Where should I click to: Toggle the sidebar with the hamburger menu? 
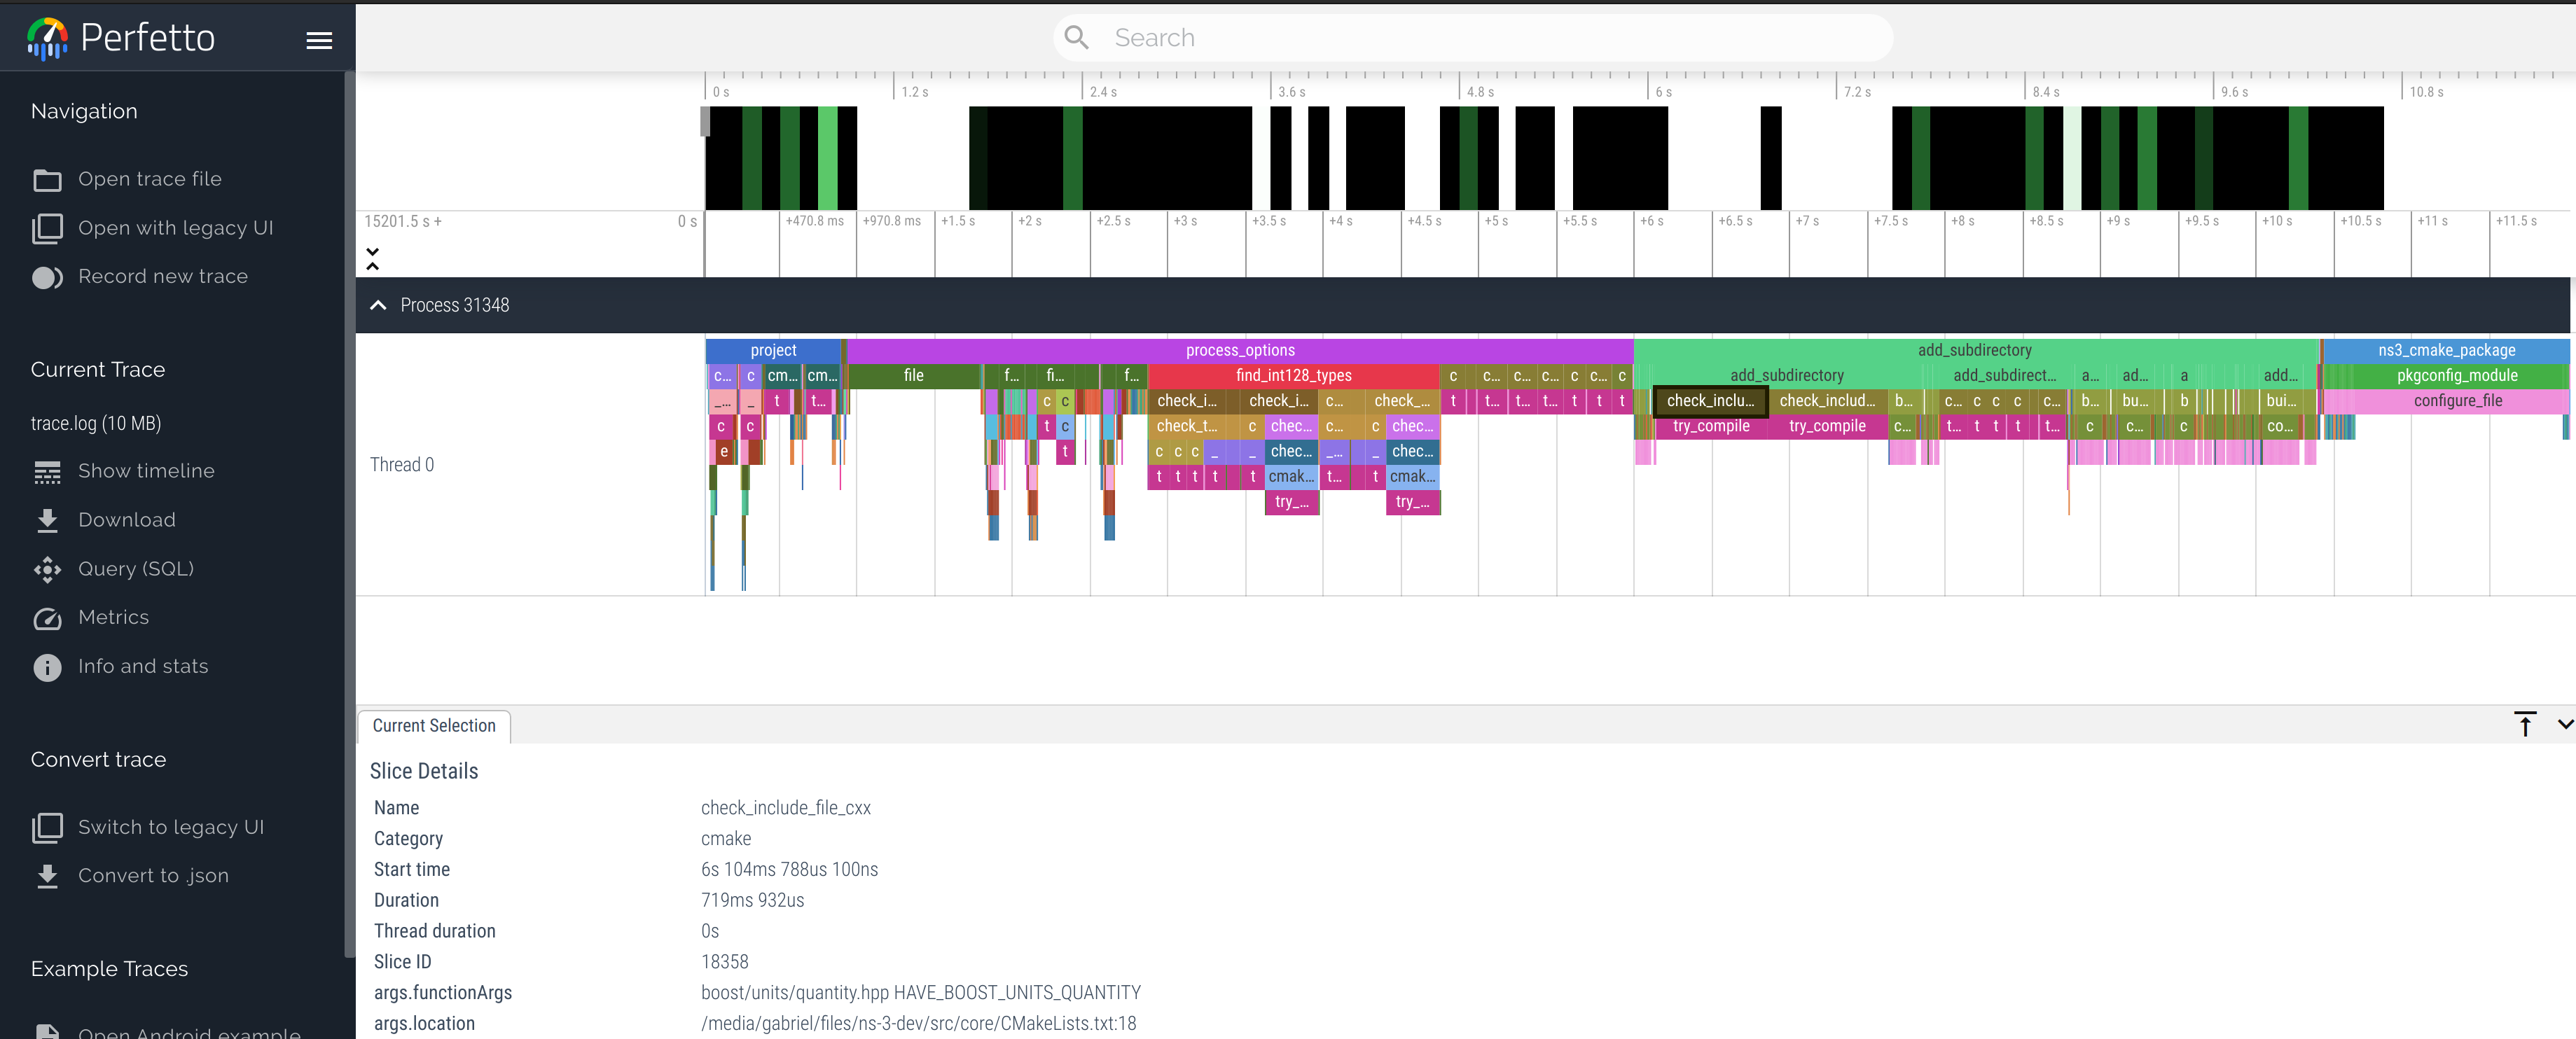point(319,39)
